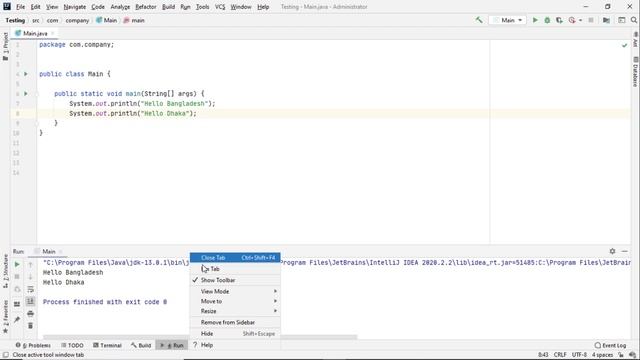Image resolution: width=640 pixels, height=360 pixels.
Task: Toggle Show Toolbar in context menu
Action: [235, 280]
